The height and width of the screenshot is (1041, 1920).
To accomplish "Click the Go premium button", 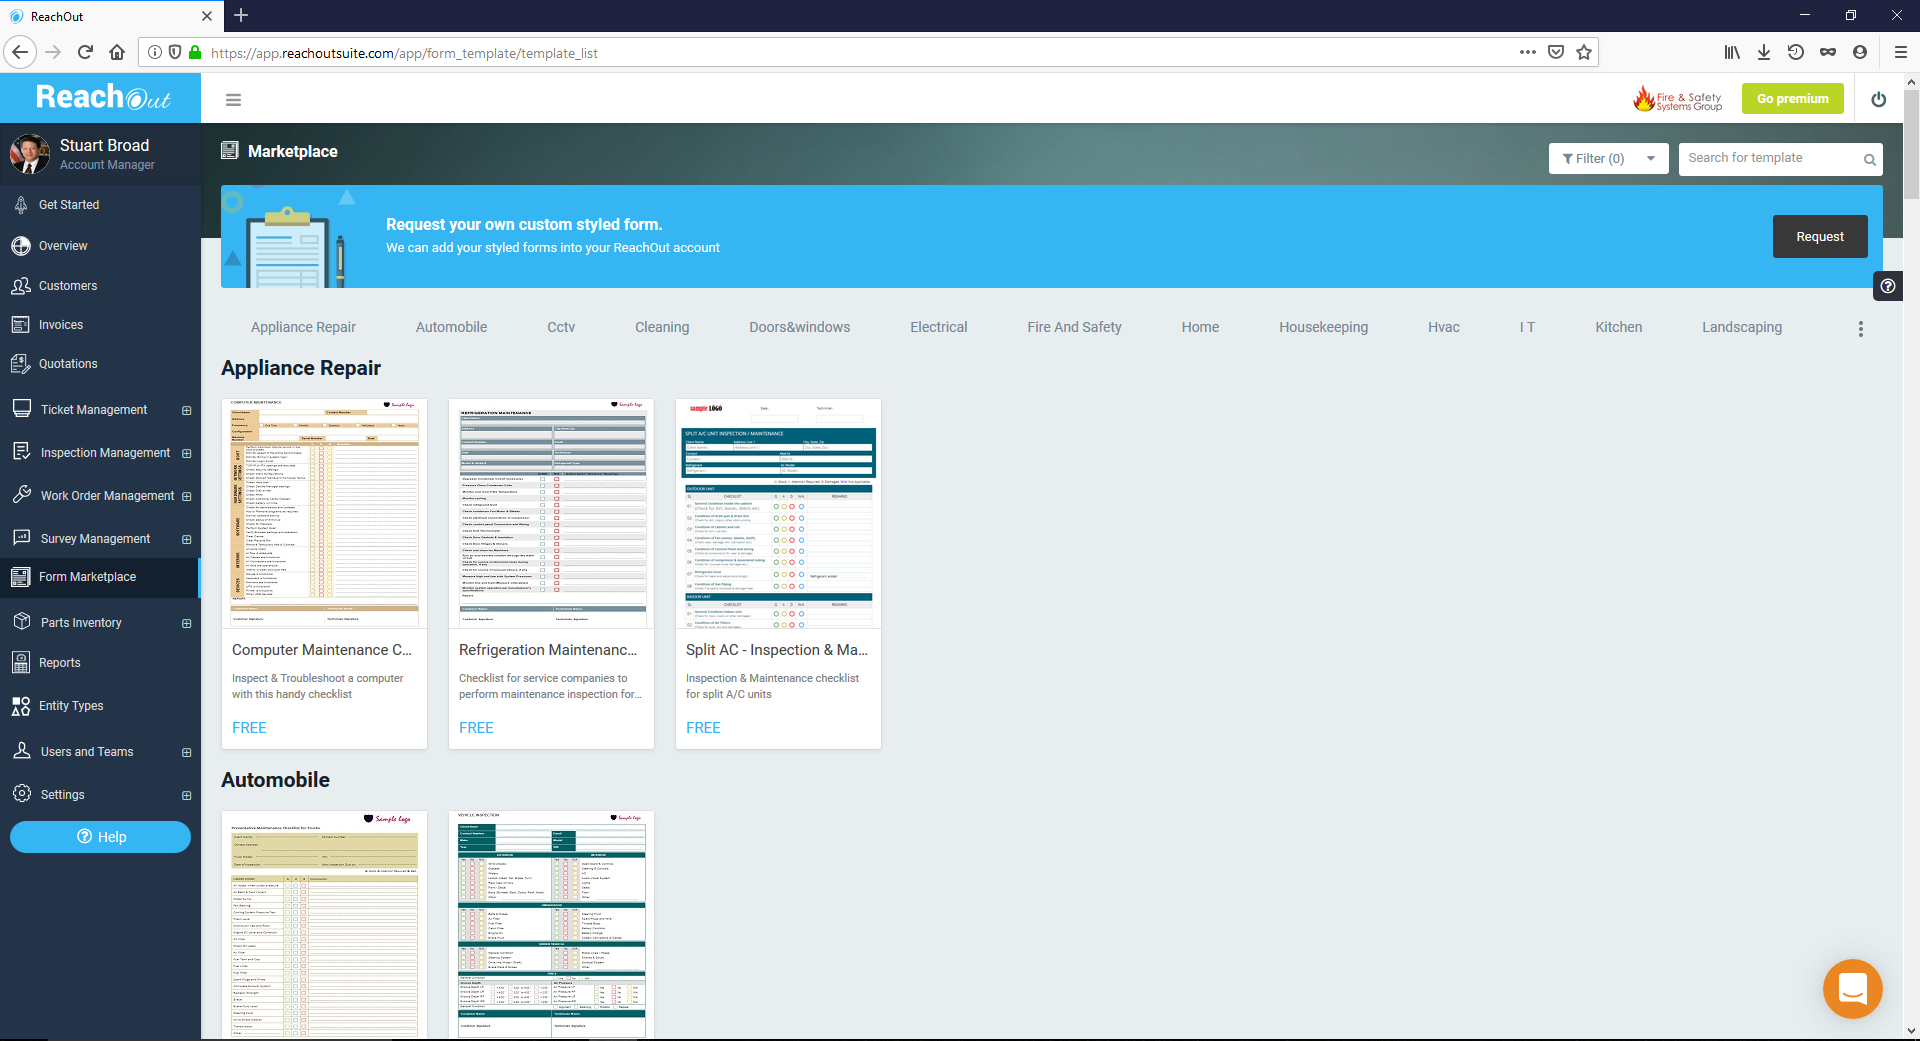I will [1792, 98].
